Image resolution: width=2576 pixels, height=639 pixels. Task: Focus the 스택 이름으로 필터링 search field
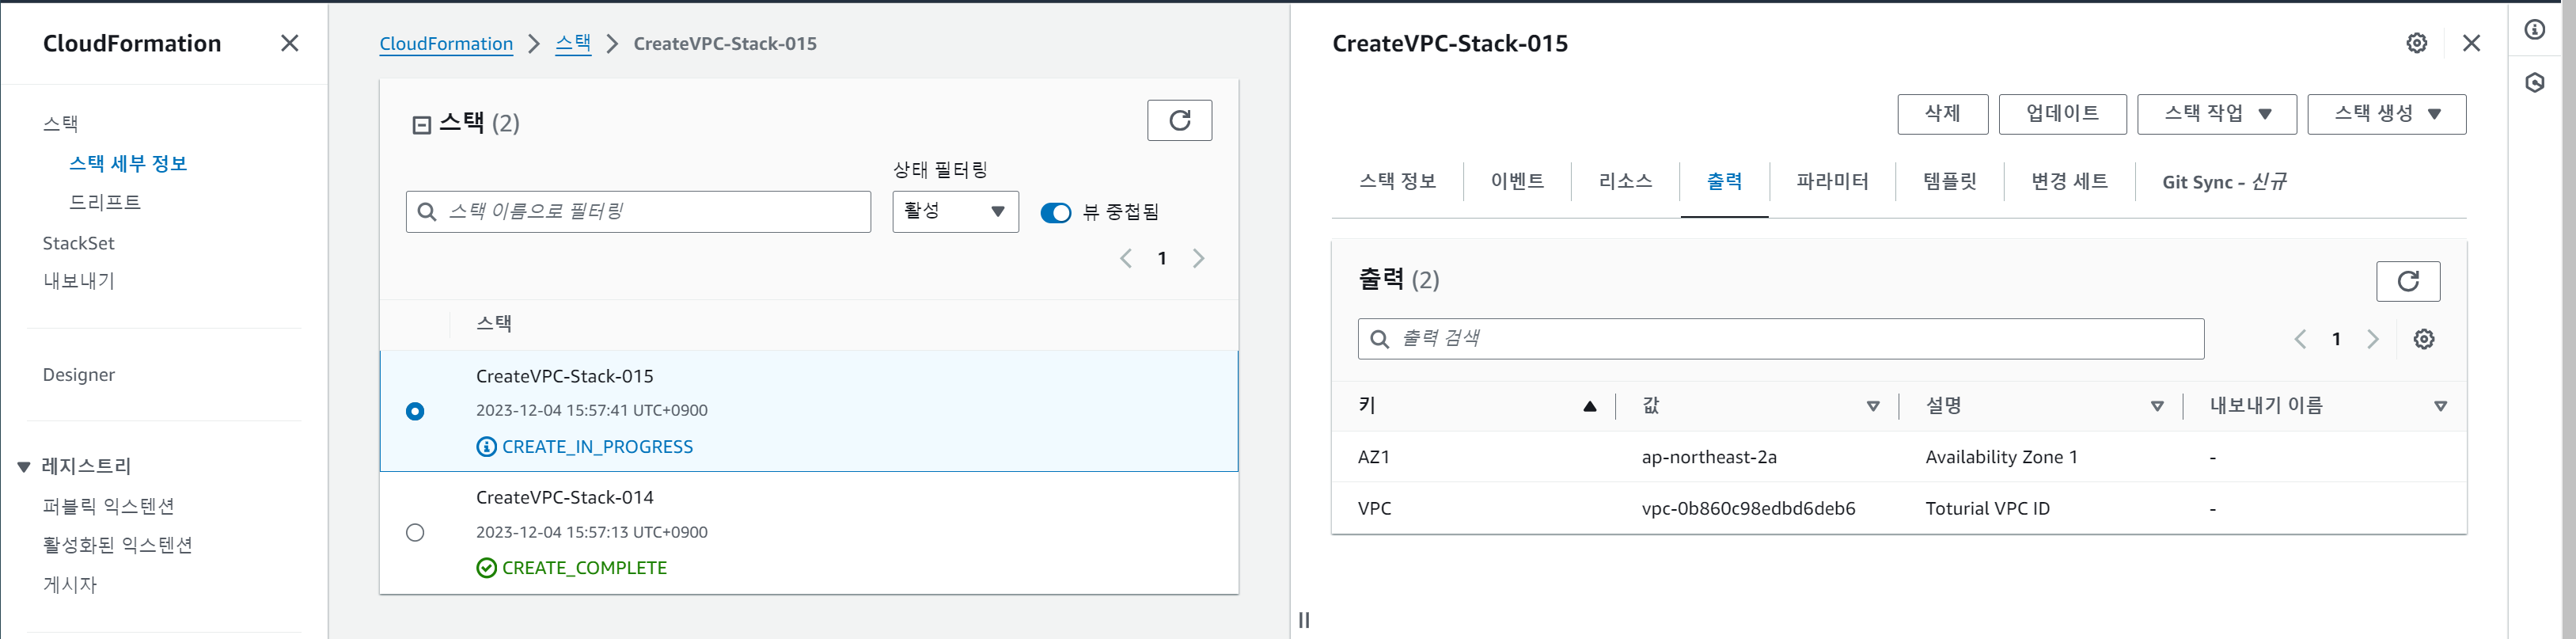(x=638, y=212)
